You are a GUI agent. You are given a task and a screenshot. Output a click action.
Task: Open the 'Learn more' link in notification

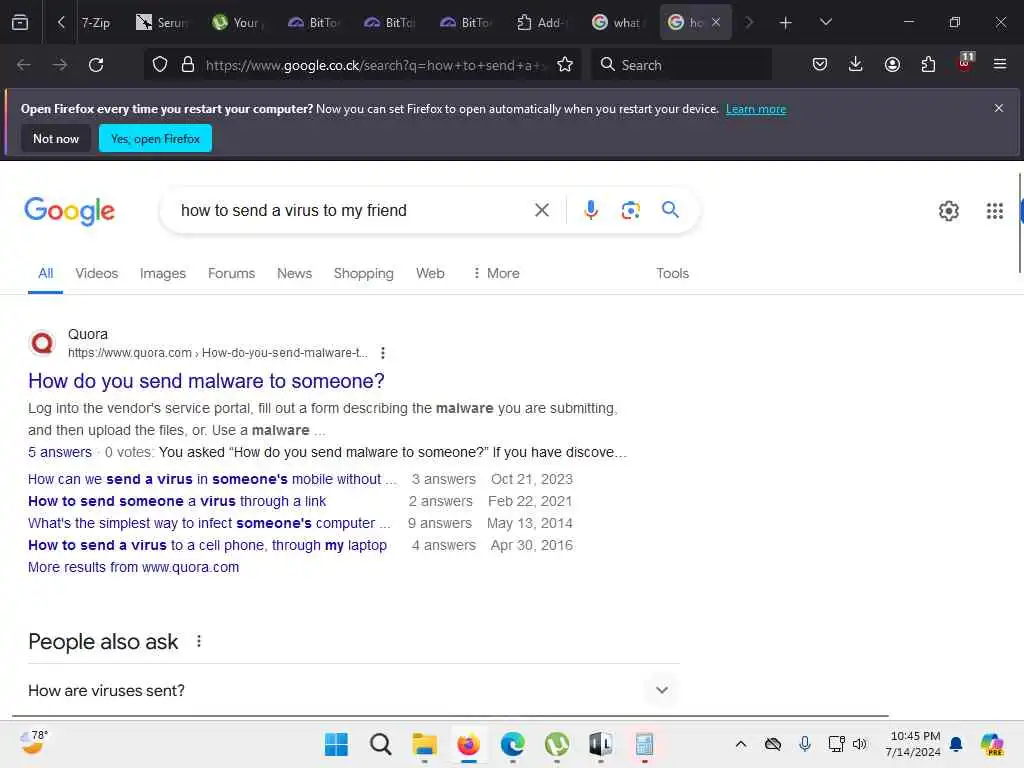756,109
